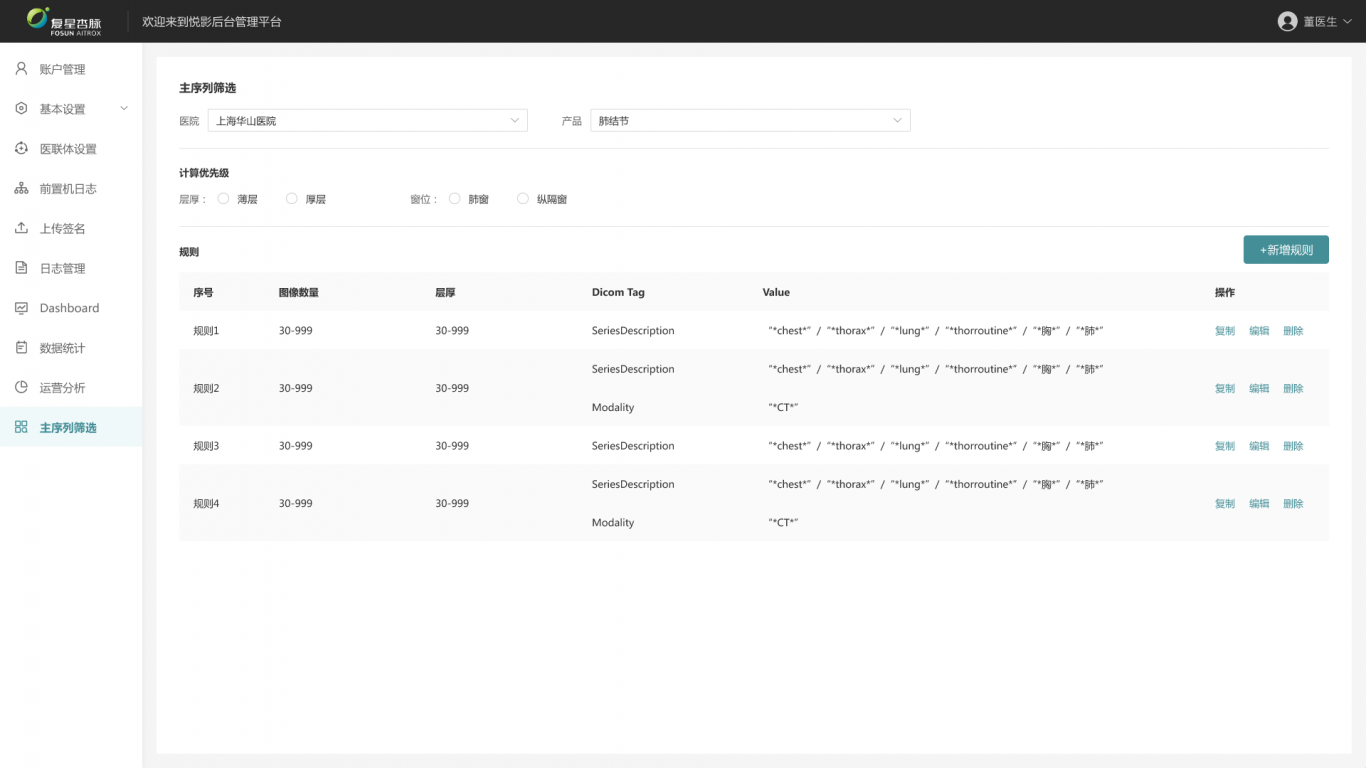Click 编辑 for 规则4
The height and width of the screenshot is (768, 1366).
(1259, 504)
